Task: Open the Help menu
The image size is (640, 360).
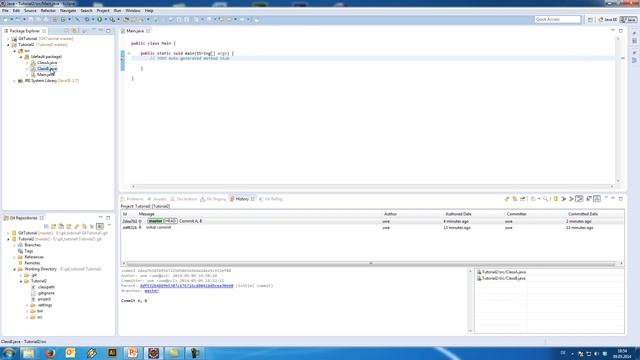Action: pyautogui.click(x=149, y=11)
